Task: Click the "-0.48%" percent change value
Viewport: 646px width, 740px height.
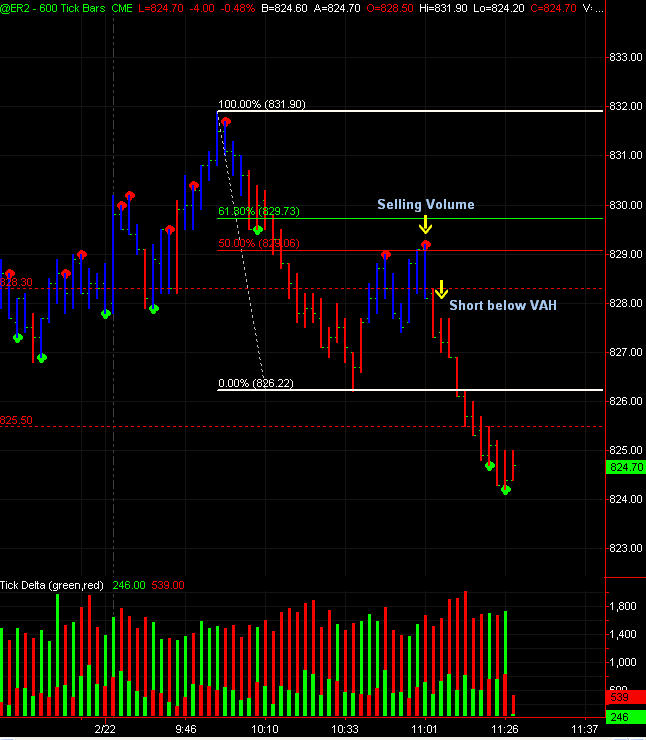Action: [237, 8]
